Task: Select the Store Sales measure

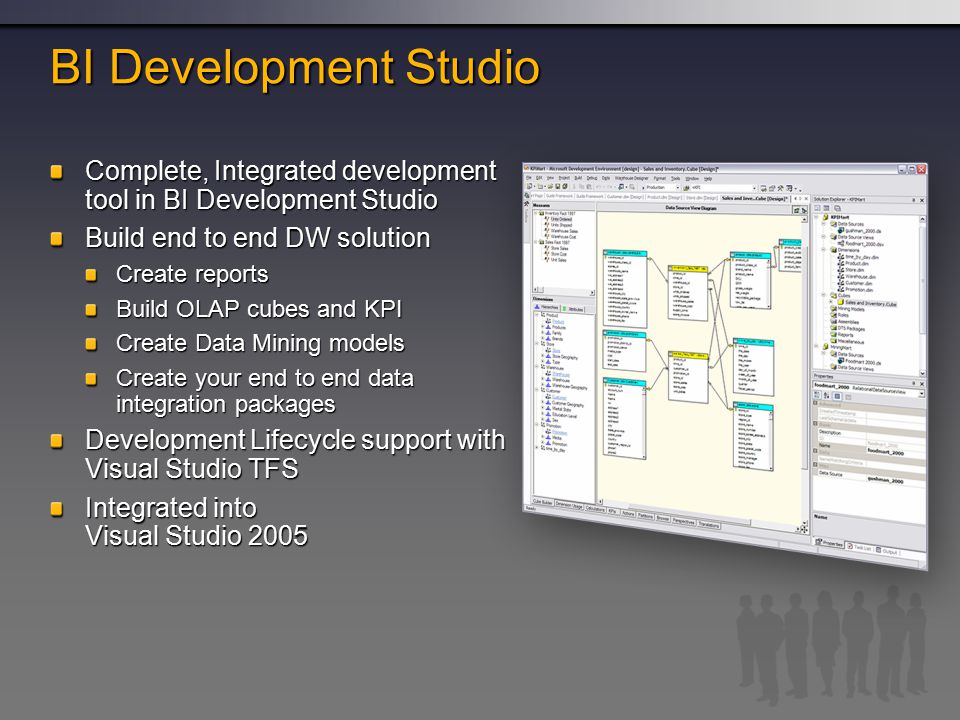Action: point(559,248)
